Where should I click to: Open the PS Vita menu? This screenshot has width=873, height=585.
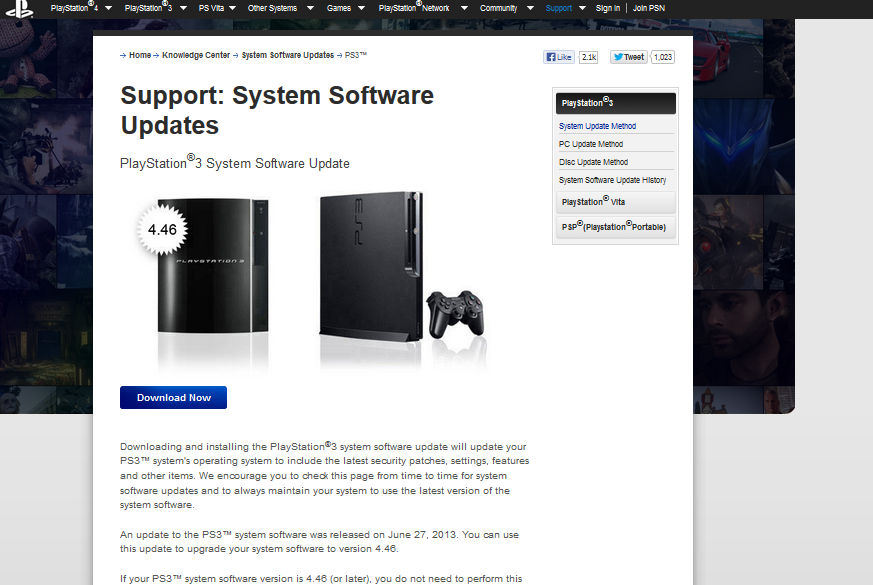211,8
